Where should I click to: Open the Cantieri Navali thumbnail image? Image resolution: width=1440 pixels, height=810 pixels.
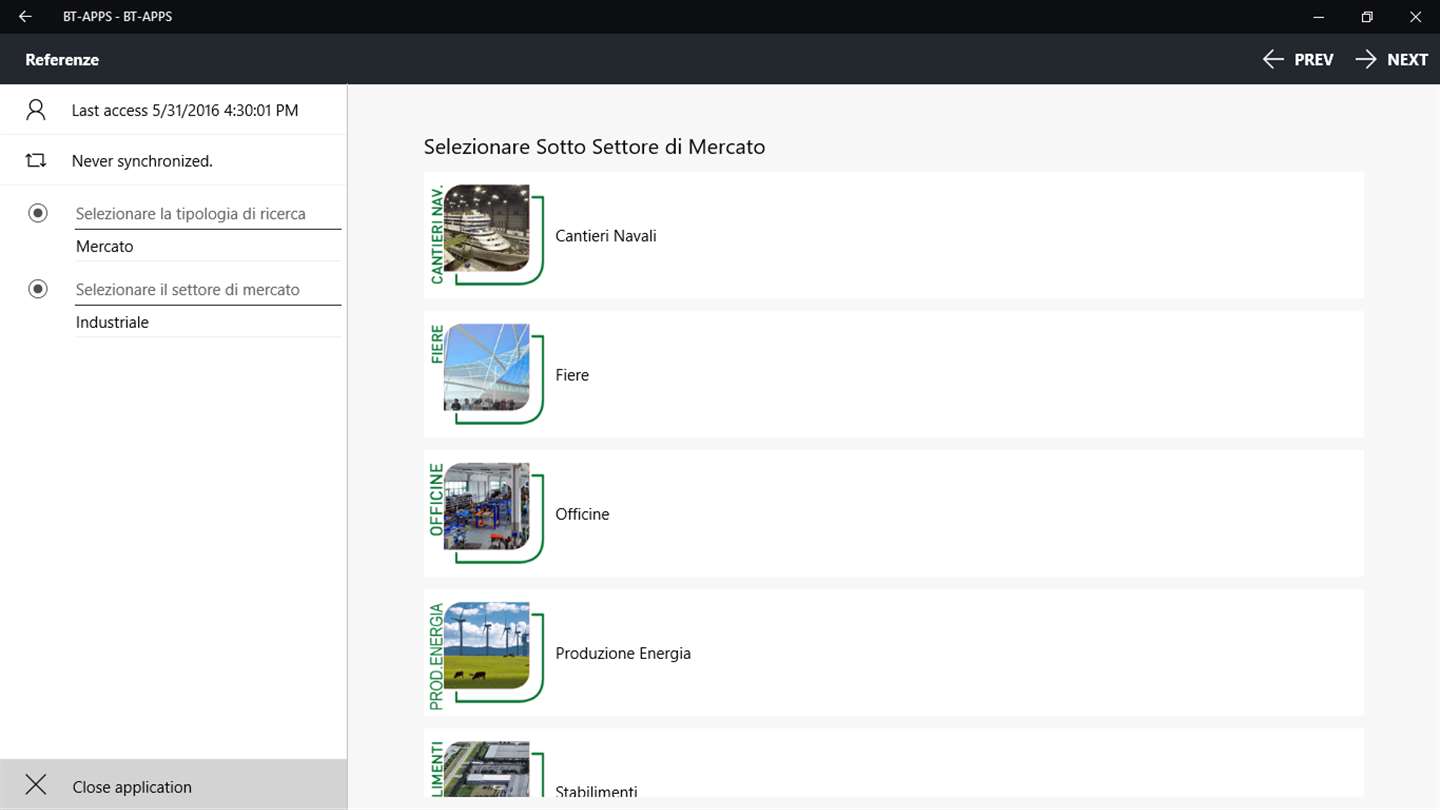point(486,234)
